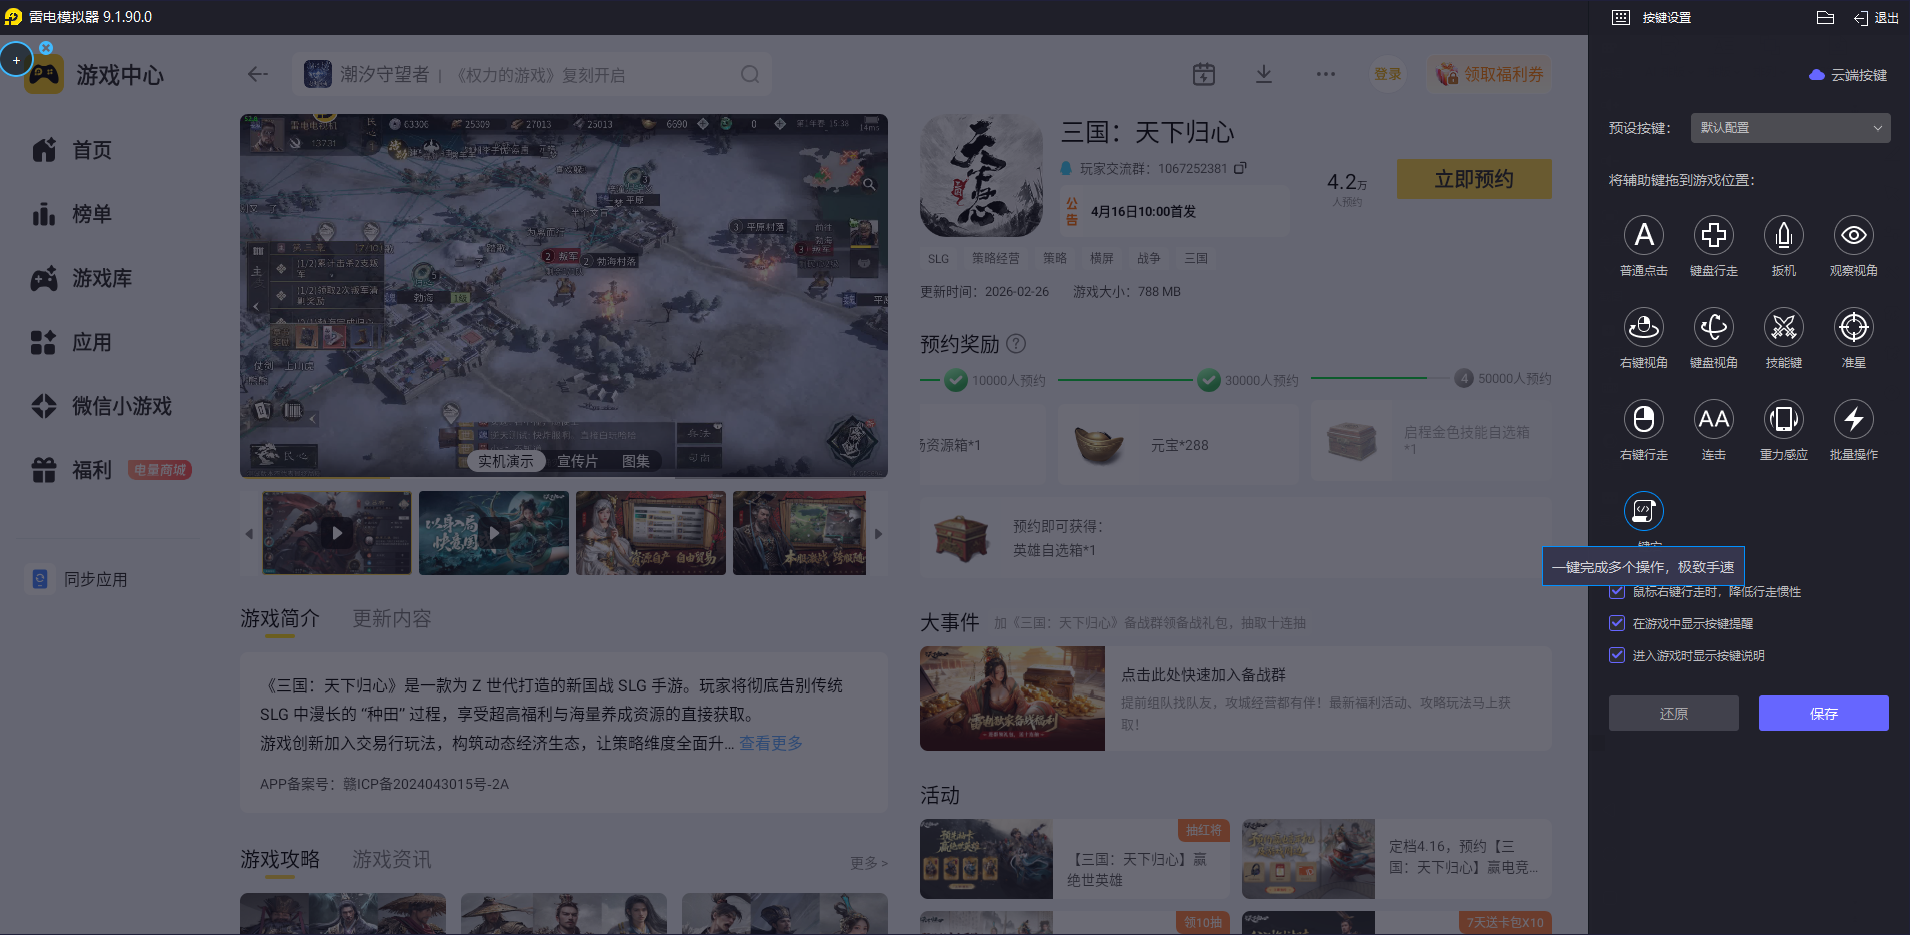Toggle 鼠标右键行走时 walking inertia checkbox
Screen dimensions: 1910x935
click(1616, 591)
